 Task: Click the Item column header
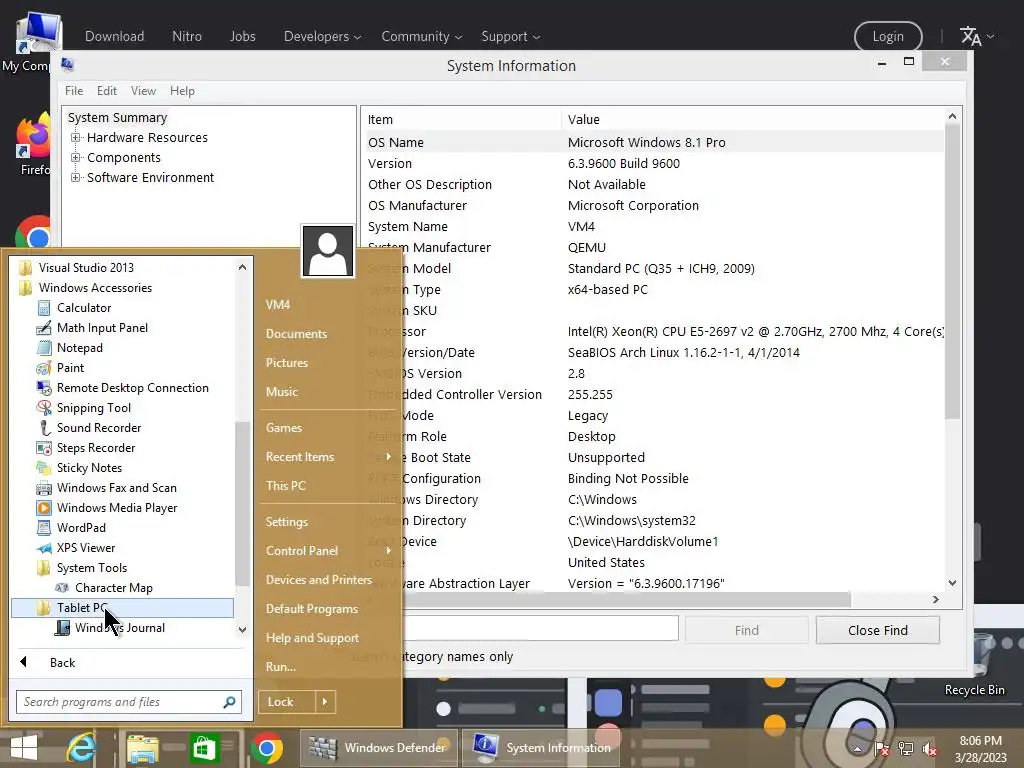(462, 120)
